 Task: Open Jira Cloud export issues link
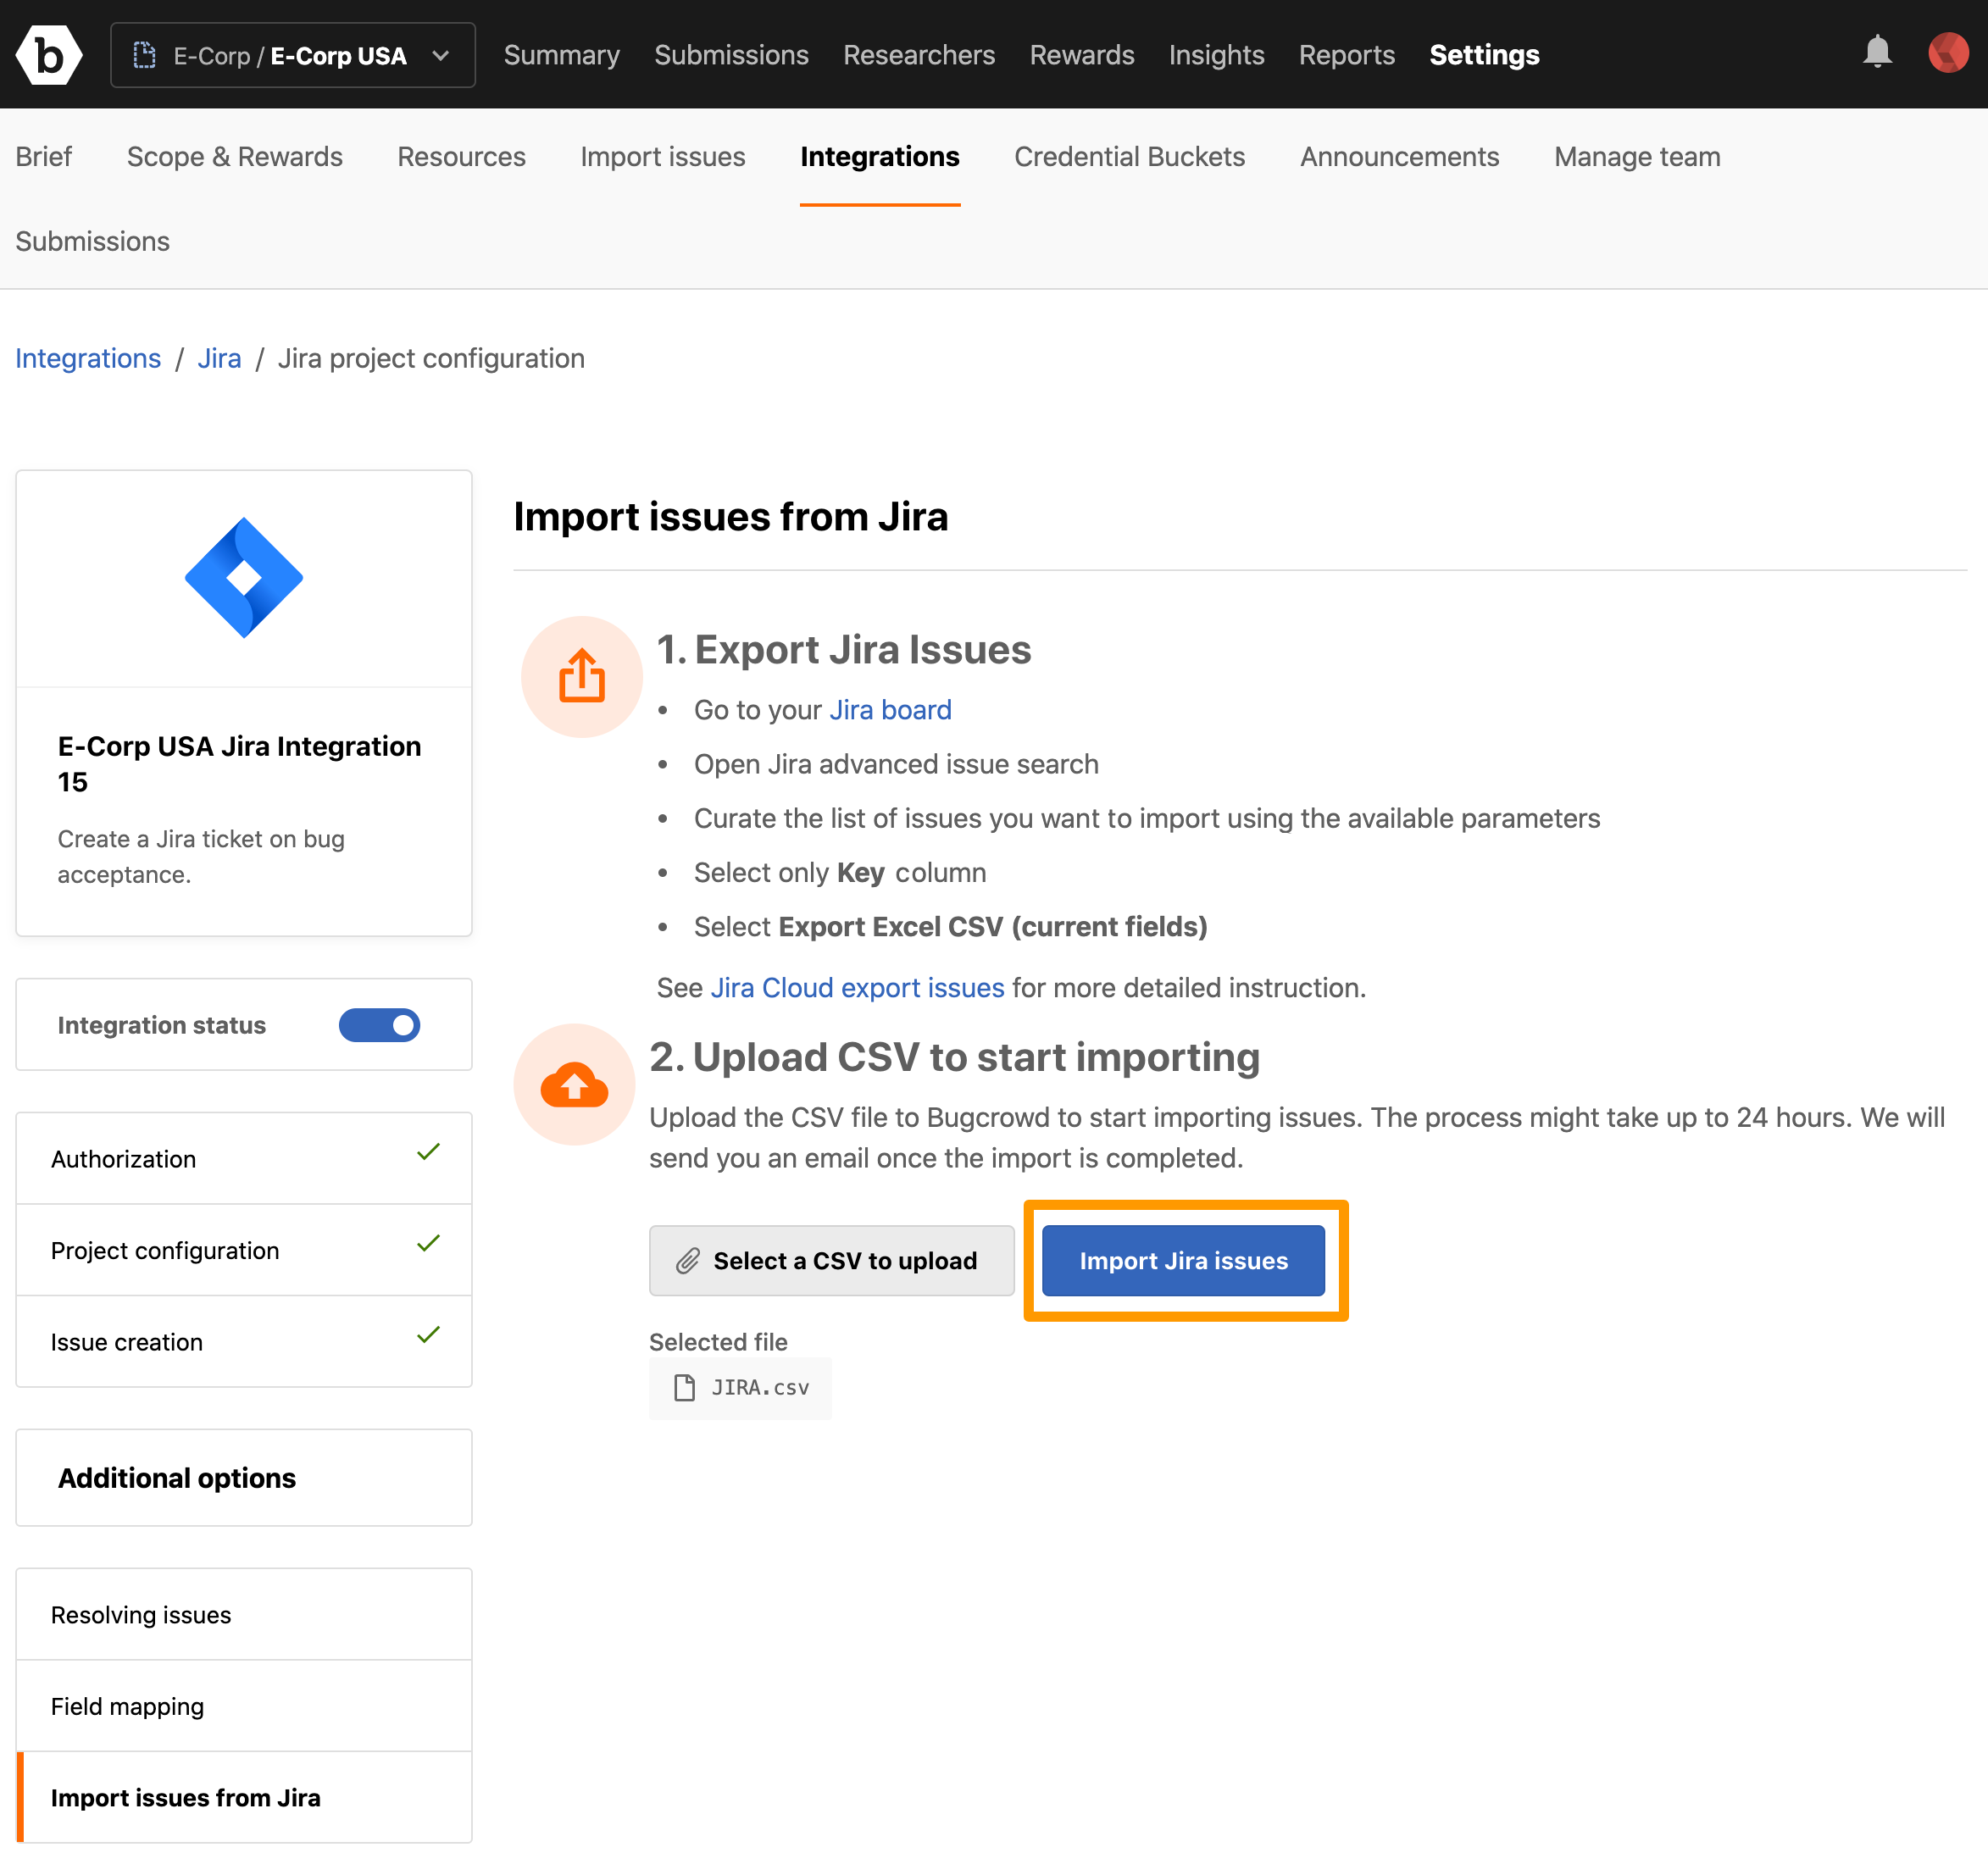click(857, 988)
